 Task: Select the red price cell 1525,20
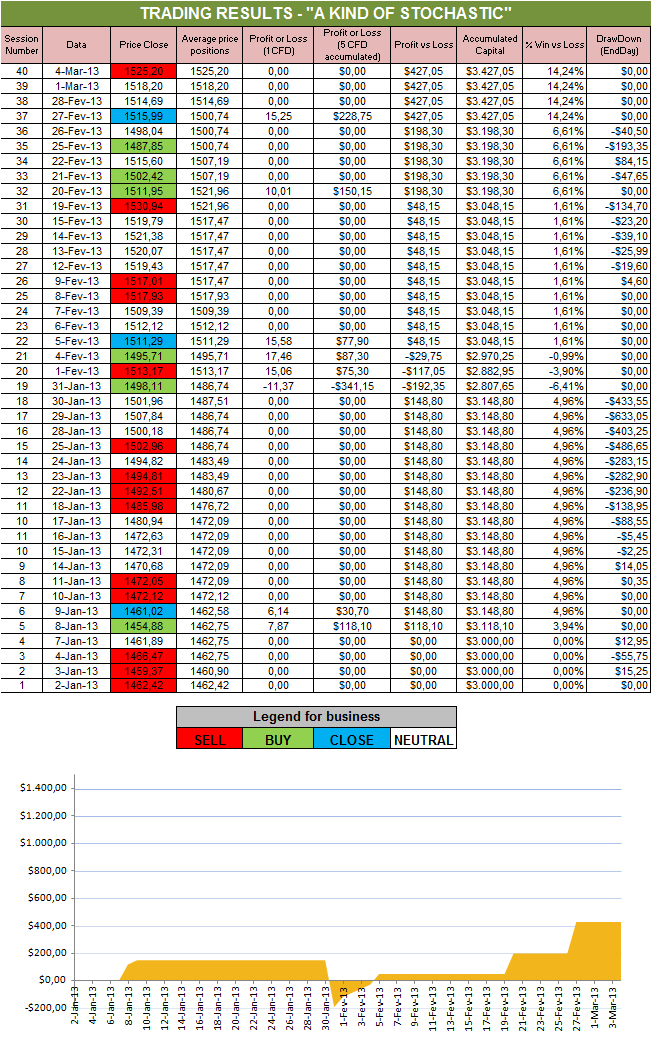[x=144, y=71]
